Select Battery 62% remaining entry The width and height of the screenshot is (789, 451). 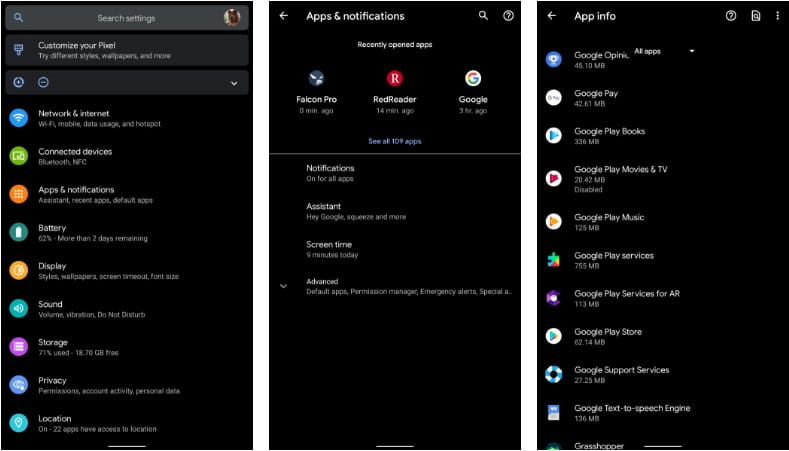[93, 233]
